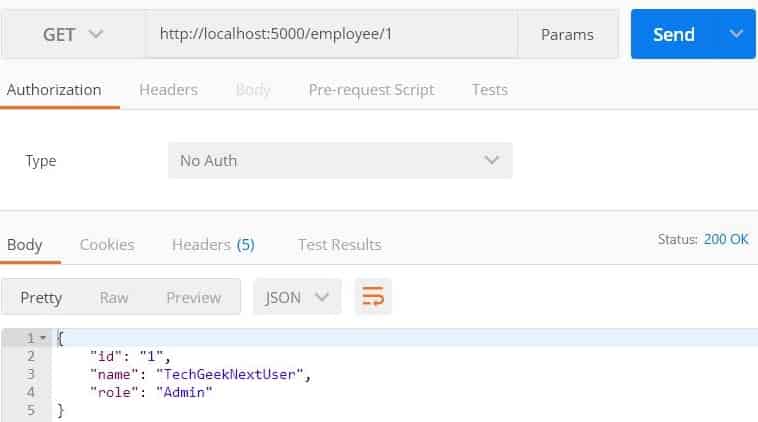This screenshot has height=422, width=758.
Task: Click the request URL input field
Action: (331, 34)
